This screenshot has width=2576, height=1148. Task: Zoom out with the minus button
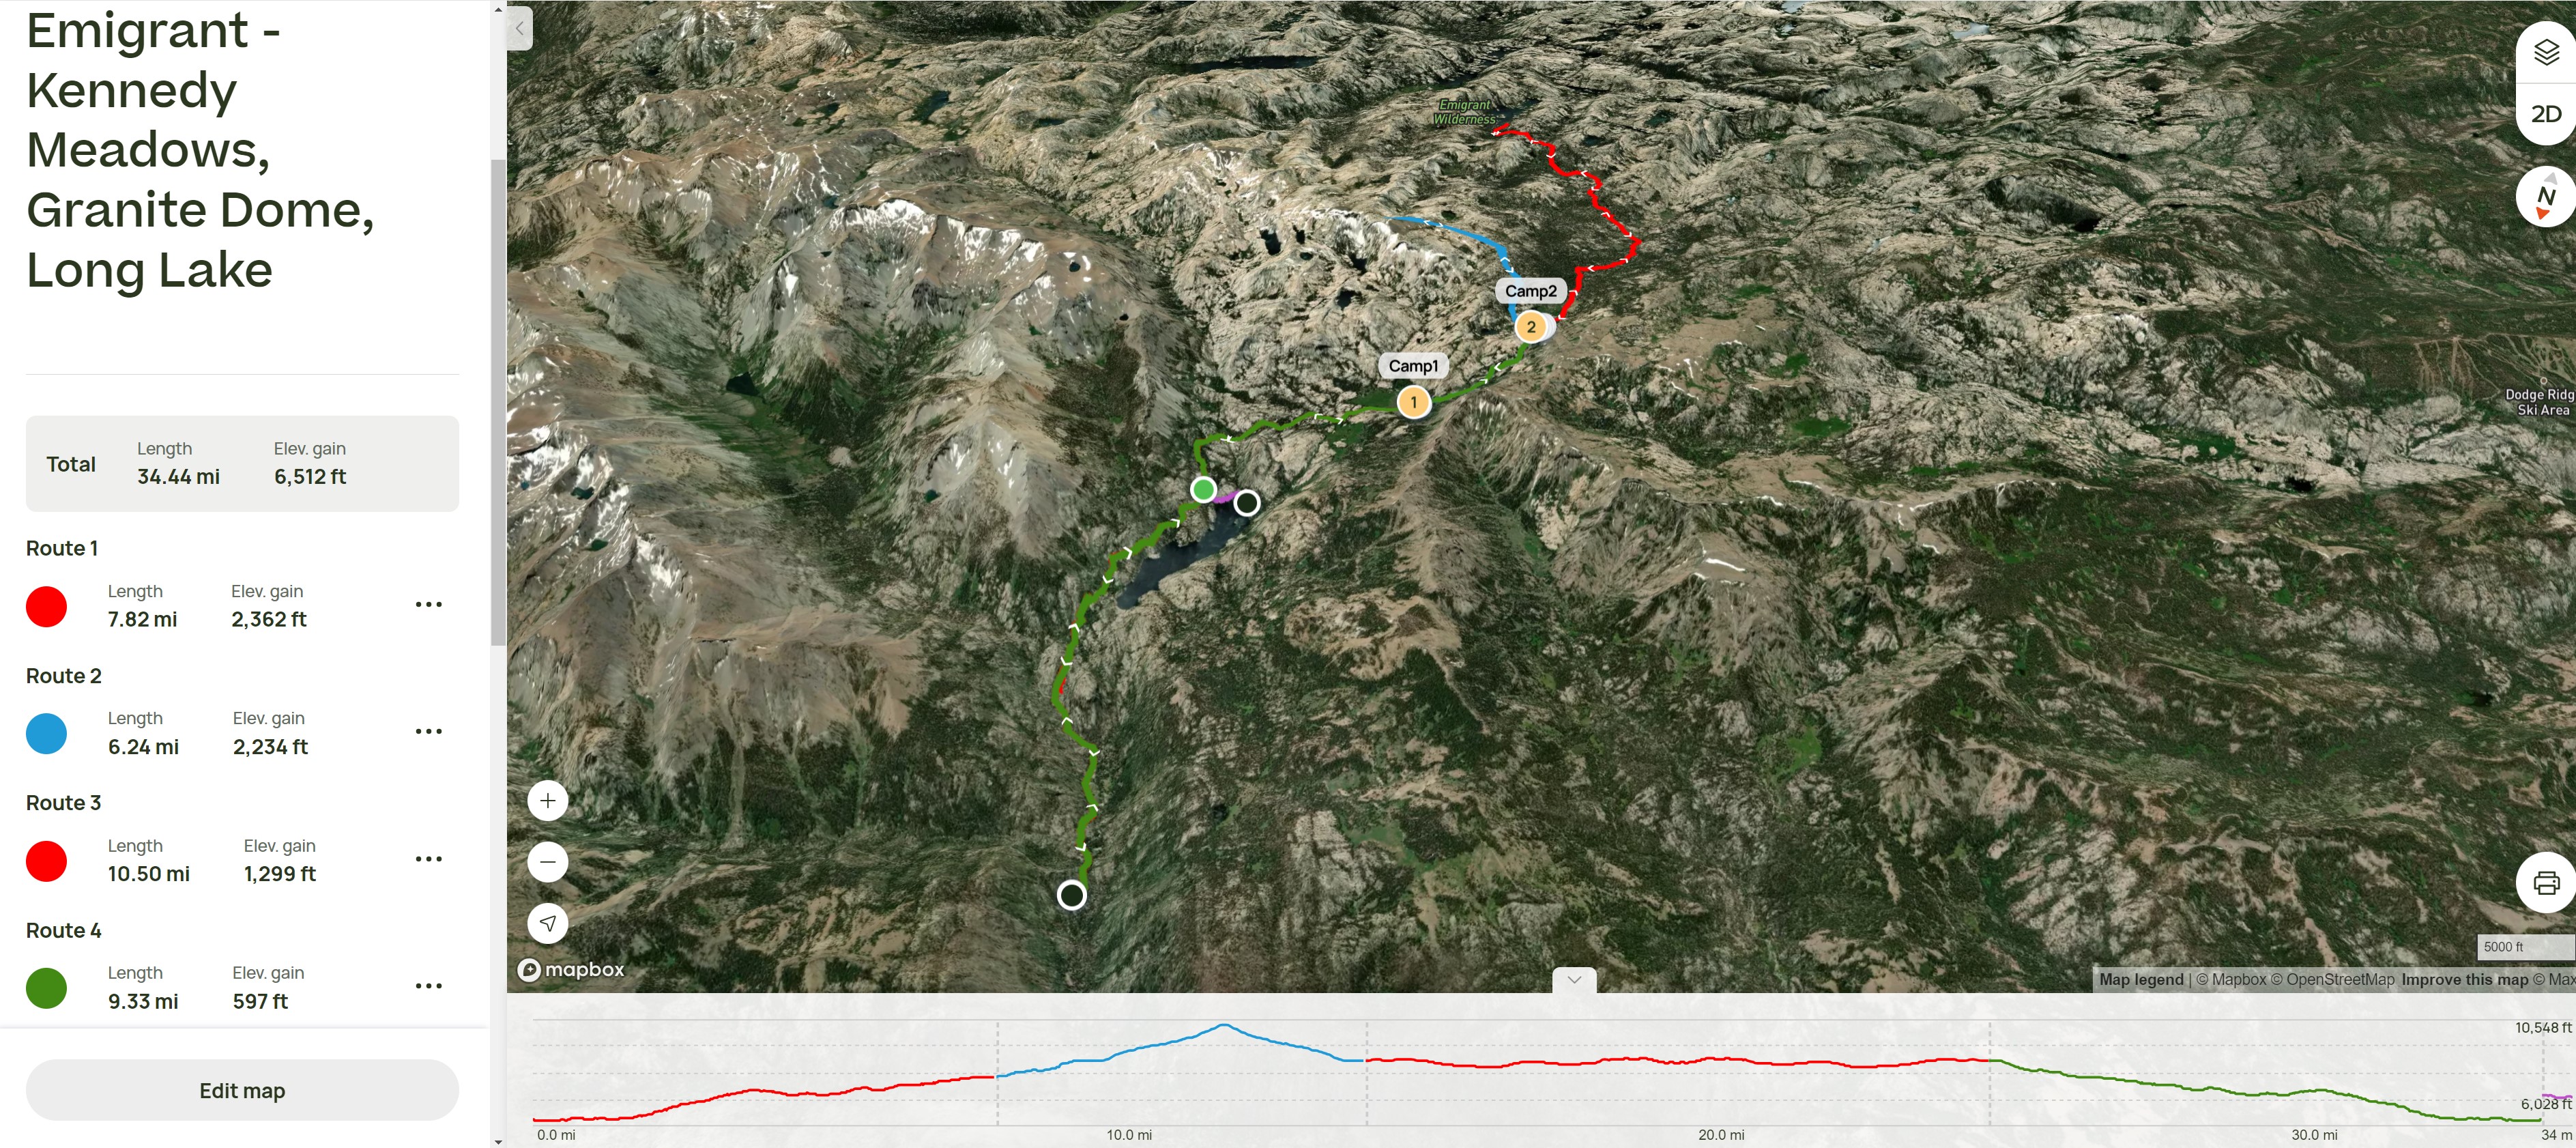coord(548,862)
